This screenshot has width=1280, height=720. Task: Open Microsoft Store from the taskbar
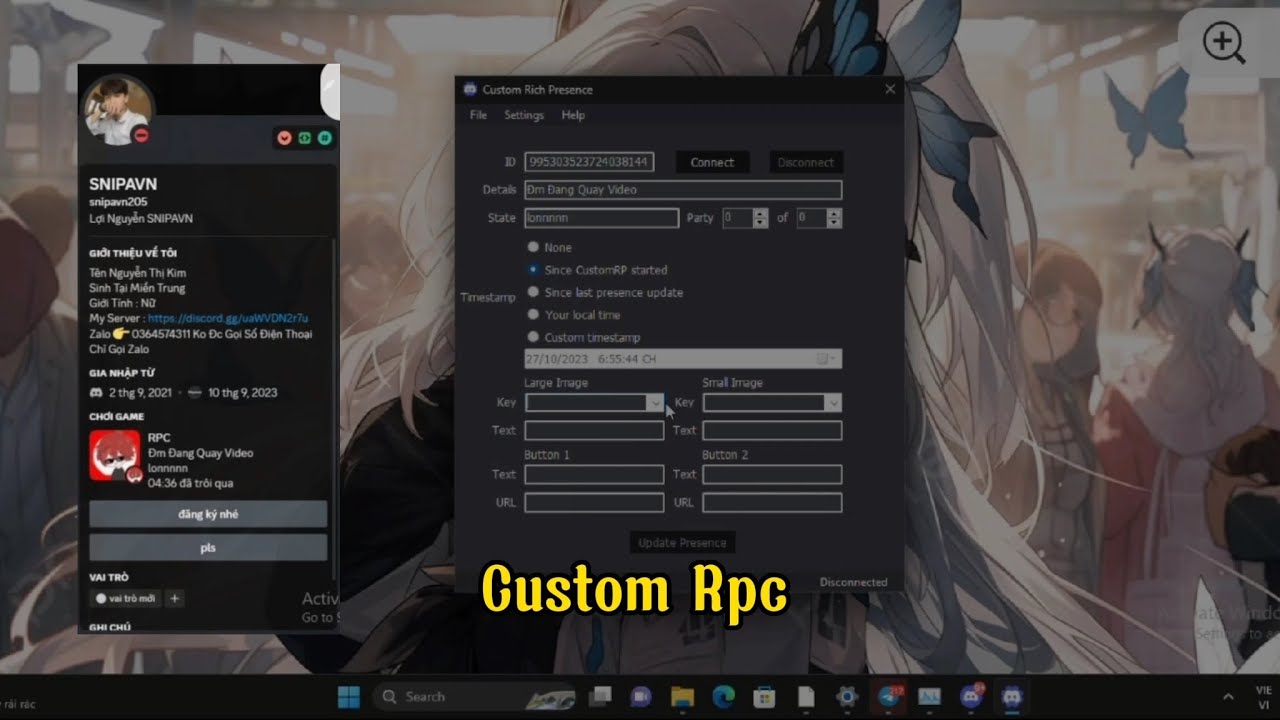[x=764, y=696]
